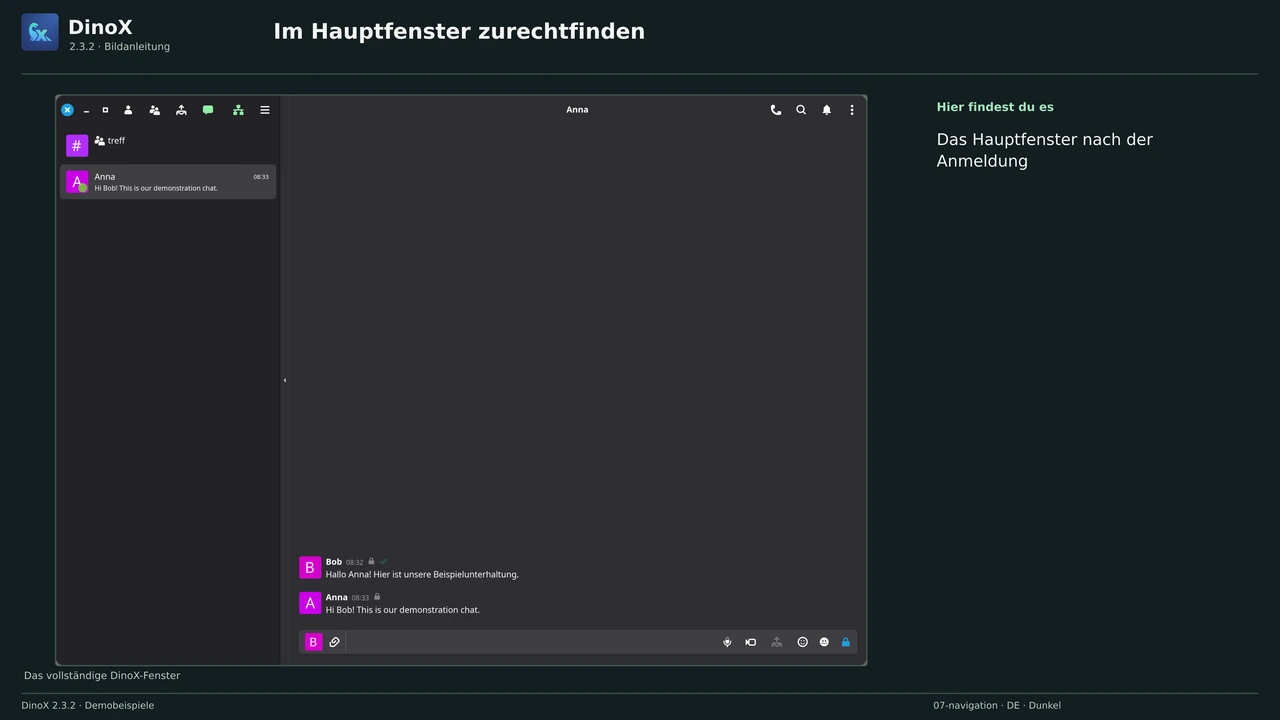This screenshot has width=1280, height=720.
Task: Click the lock icon on Anna's message
Action: point(377,597)
